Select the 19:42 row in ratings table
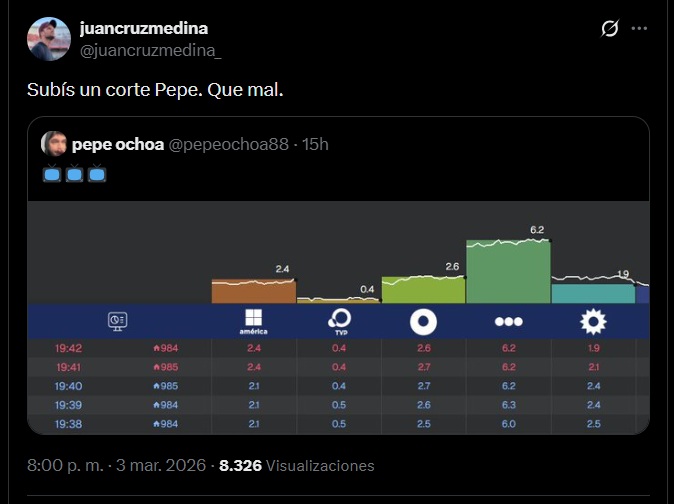 tap(69, 348)
